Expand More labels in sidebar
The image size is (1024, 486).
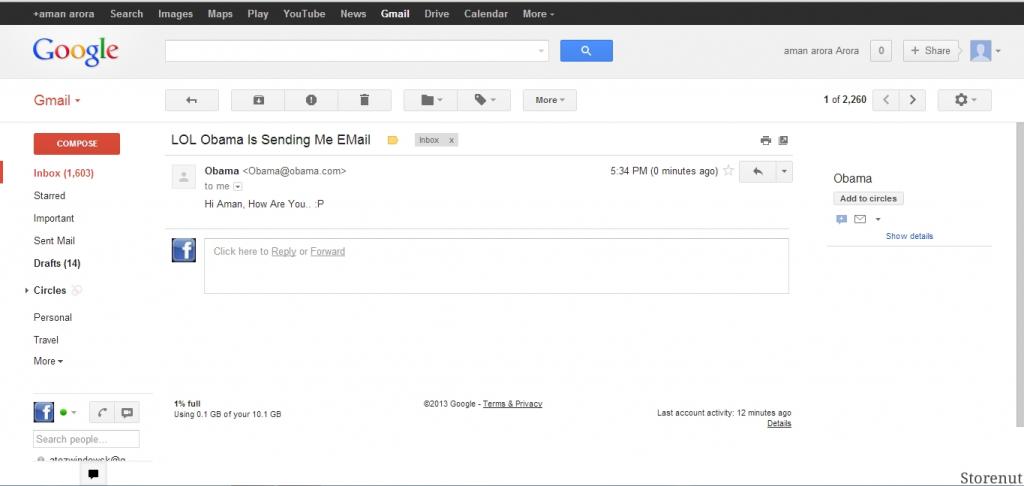pyautogui.click(x=48, y=361)
